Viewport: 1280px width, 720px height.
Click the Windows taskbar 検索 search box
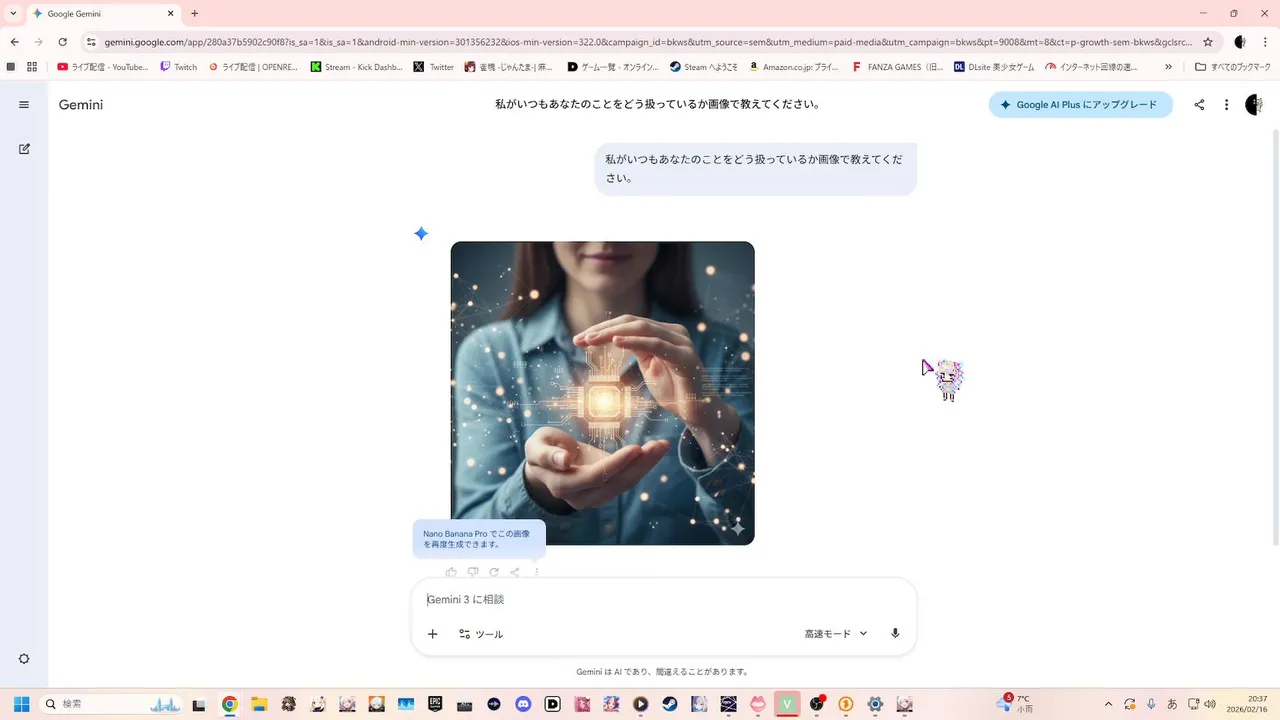[113, 704]
